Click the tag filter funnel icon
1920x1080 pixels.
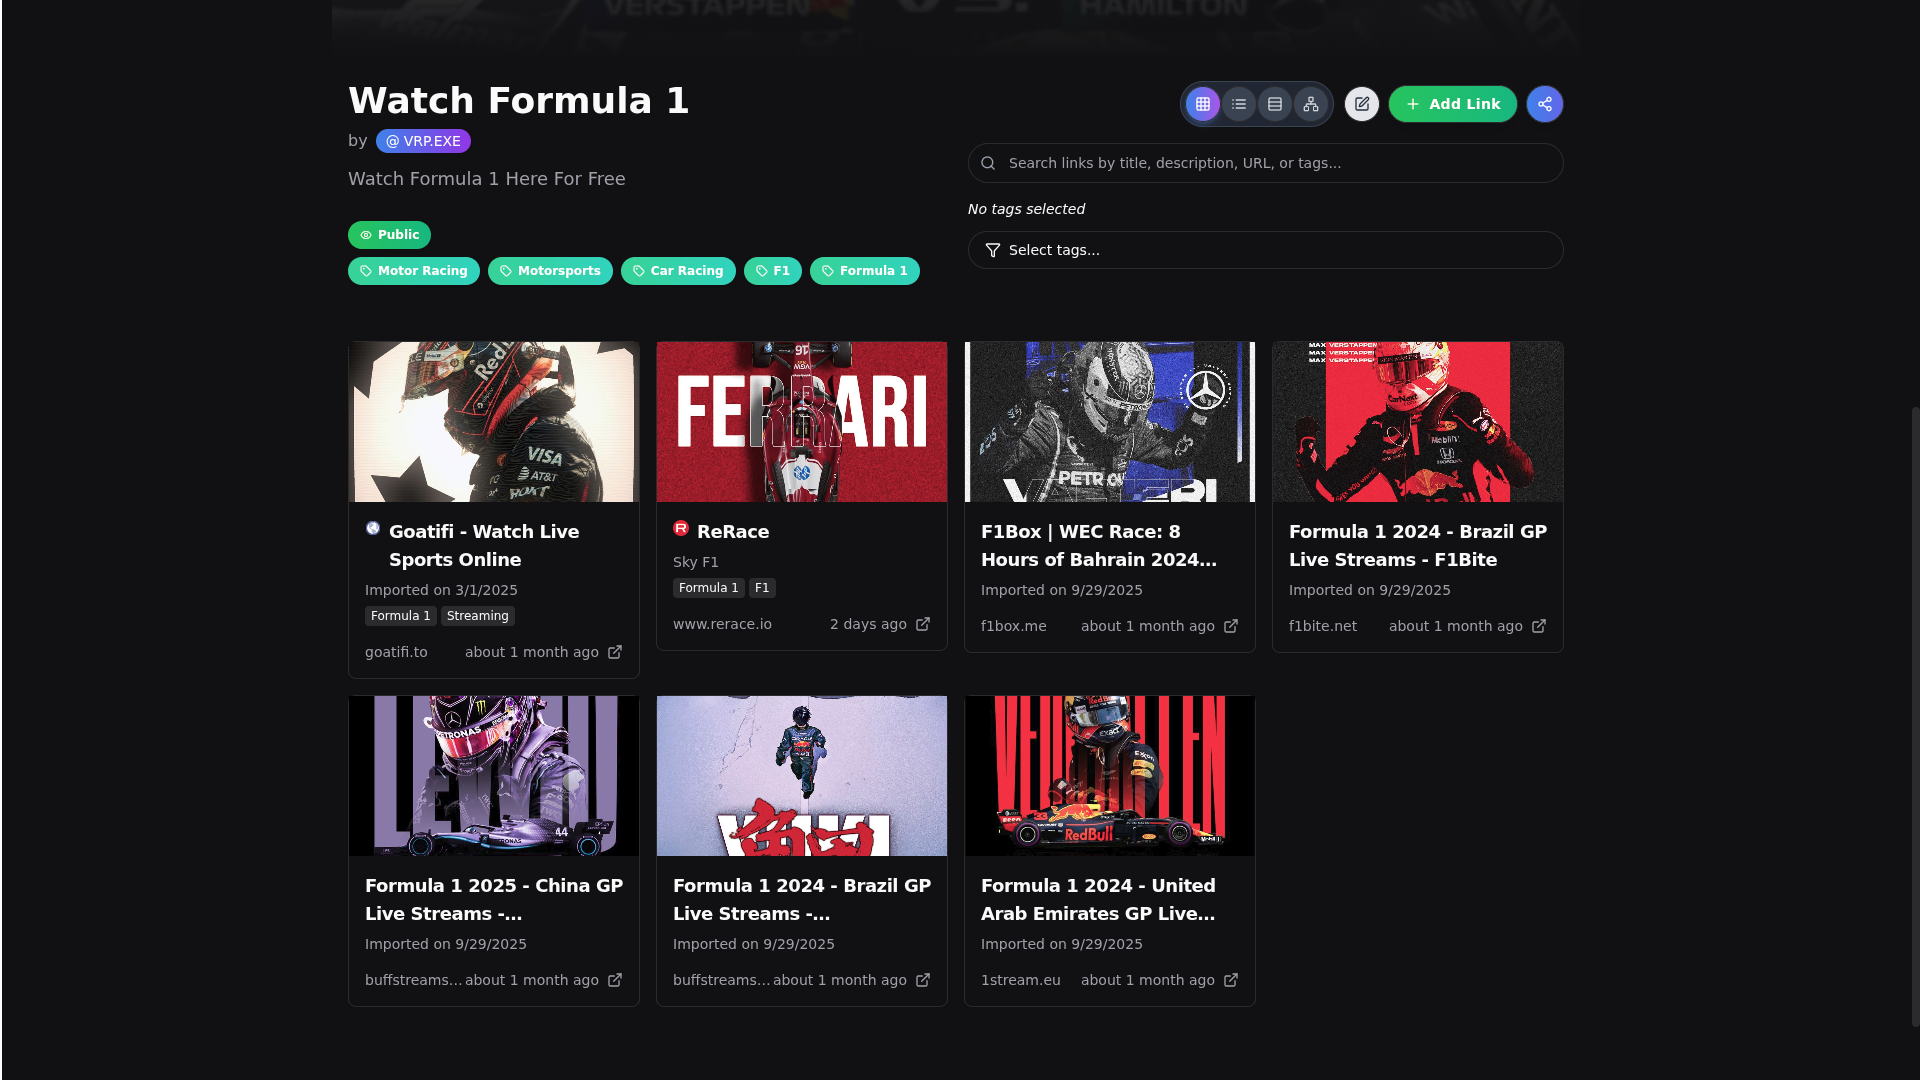(993, 250)
